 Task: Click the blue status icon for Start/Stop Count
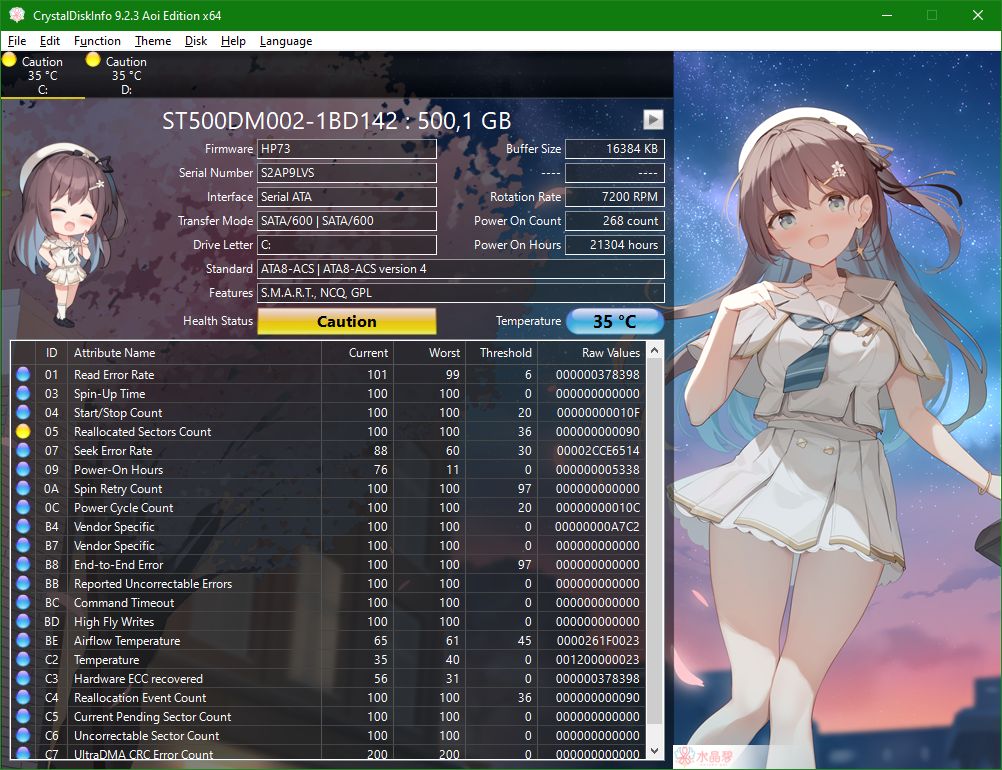pyautogui.click(x=23, y=412)
